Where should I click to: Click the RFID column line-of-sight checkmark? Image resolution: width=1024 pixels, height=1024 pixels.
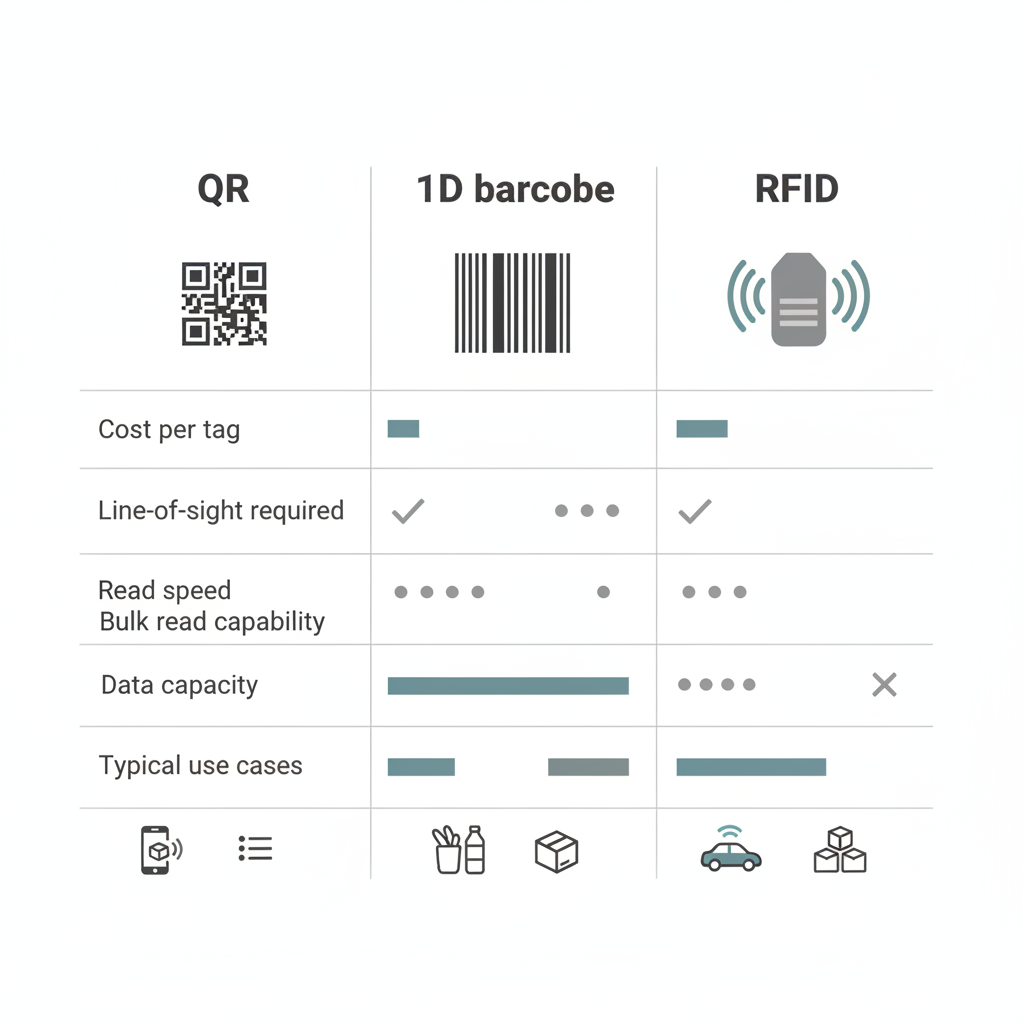tap(695, 511)
